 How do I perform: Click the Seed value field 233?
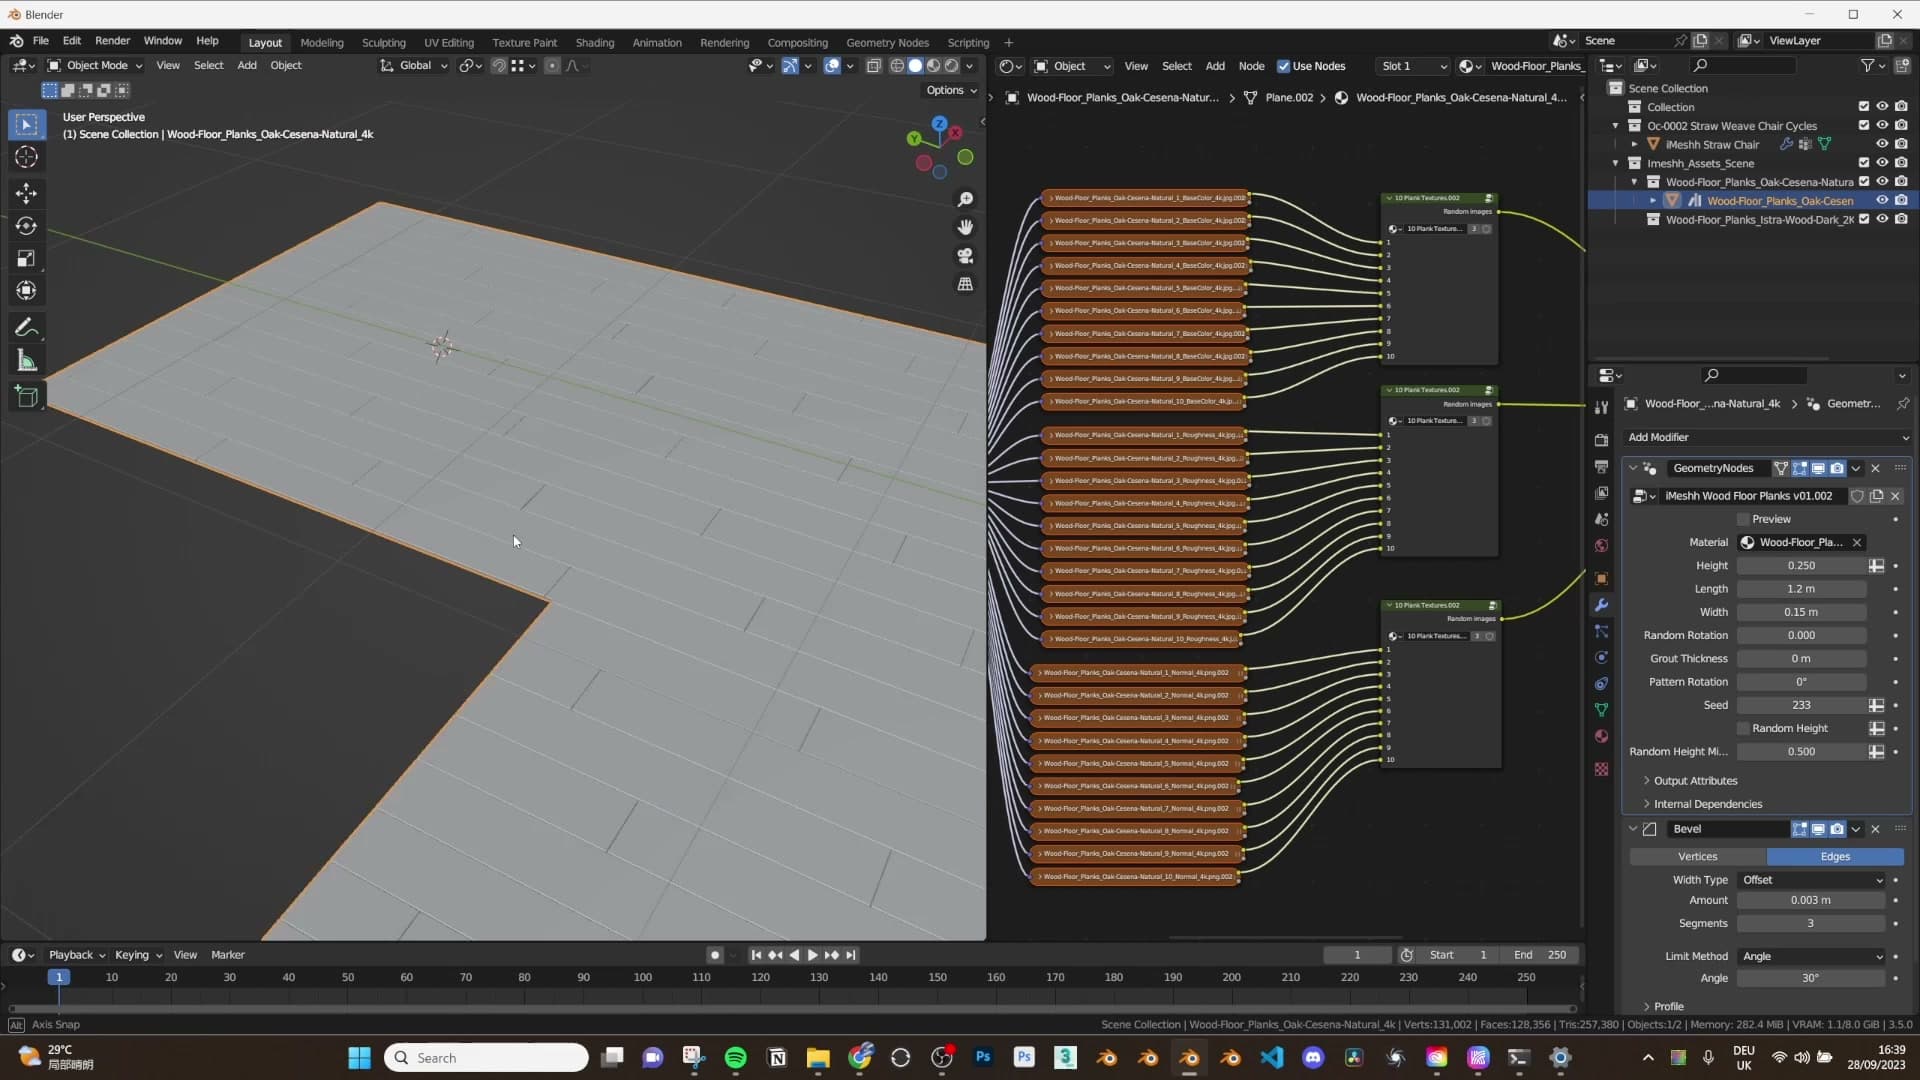click(x=1801, y=705)
